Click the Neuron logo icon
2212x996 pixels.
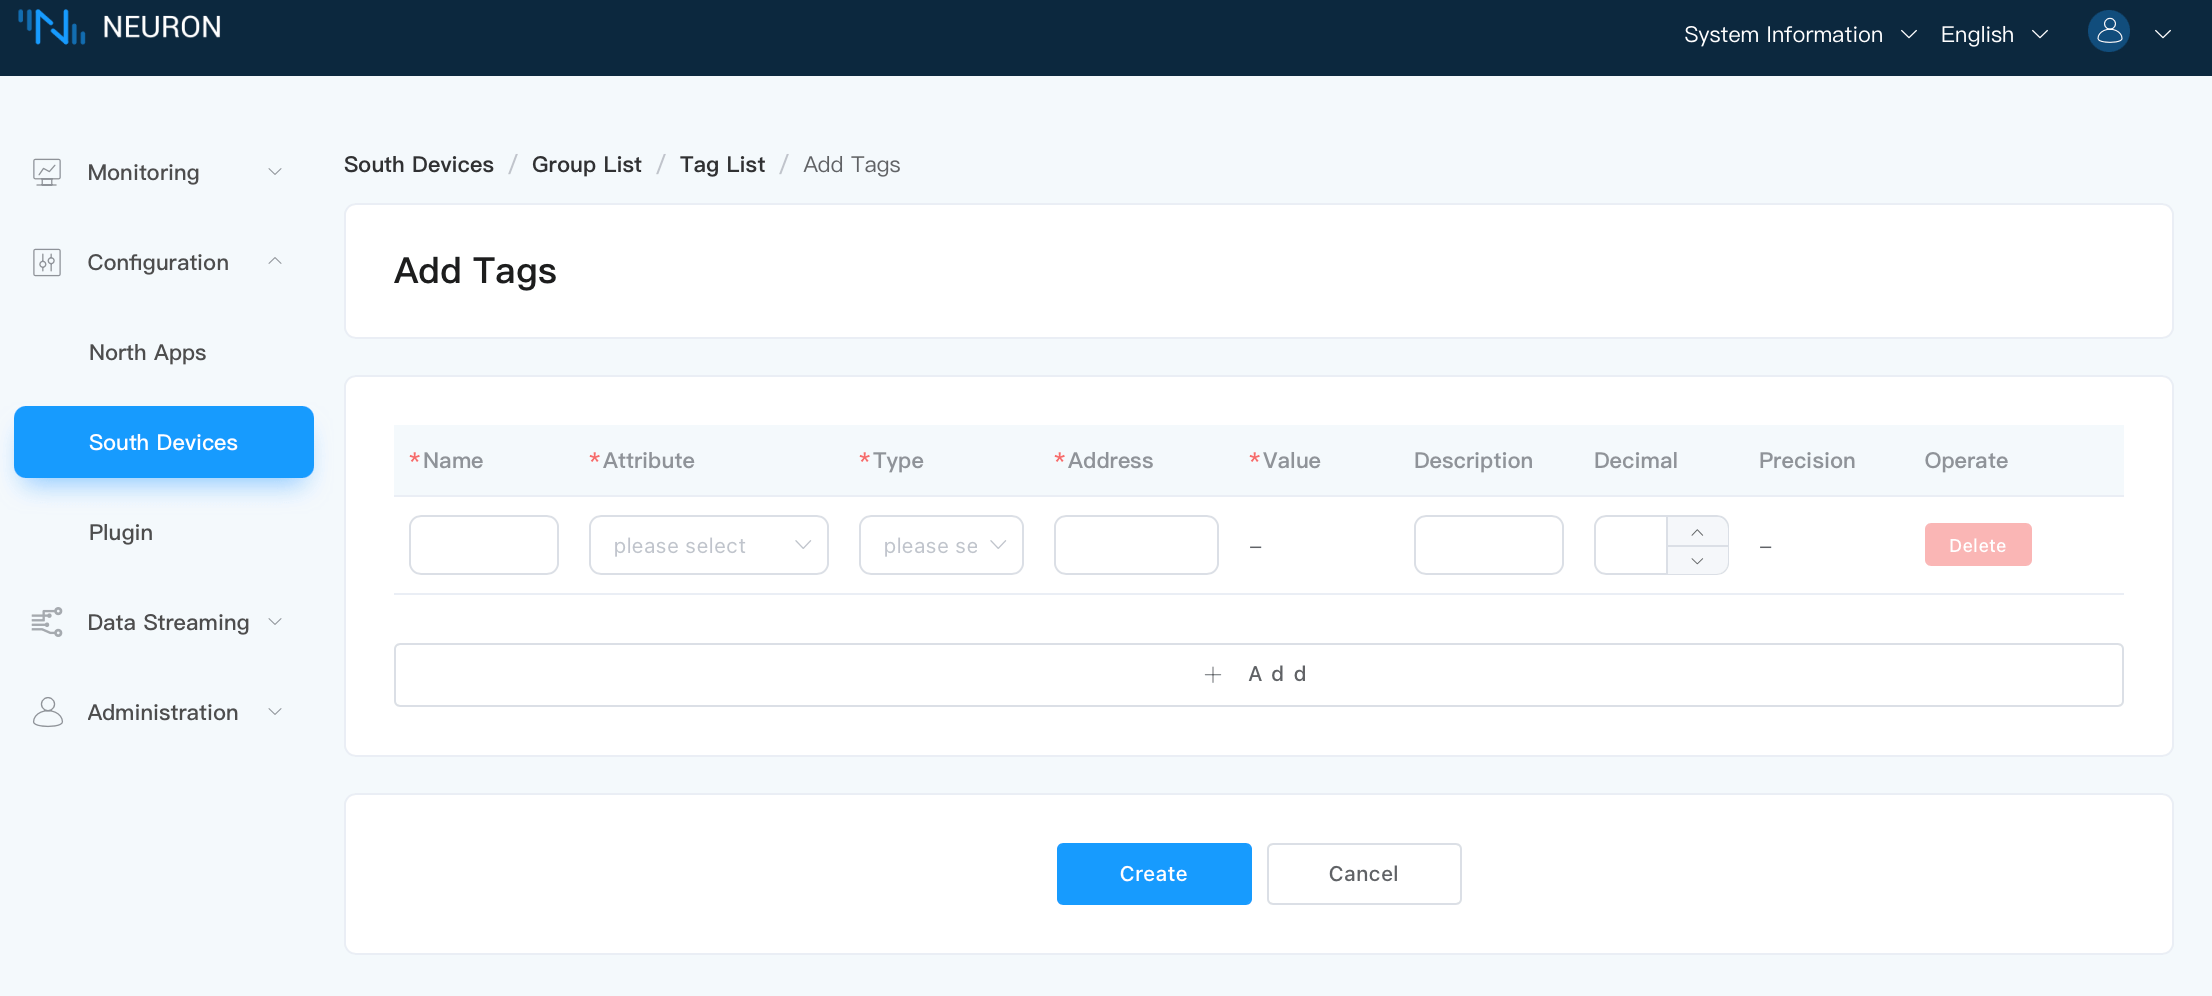[52, 27]
